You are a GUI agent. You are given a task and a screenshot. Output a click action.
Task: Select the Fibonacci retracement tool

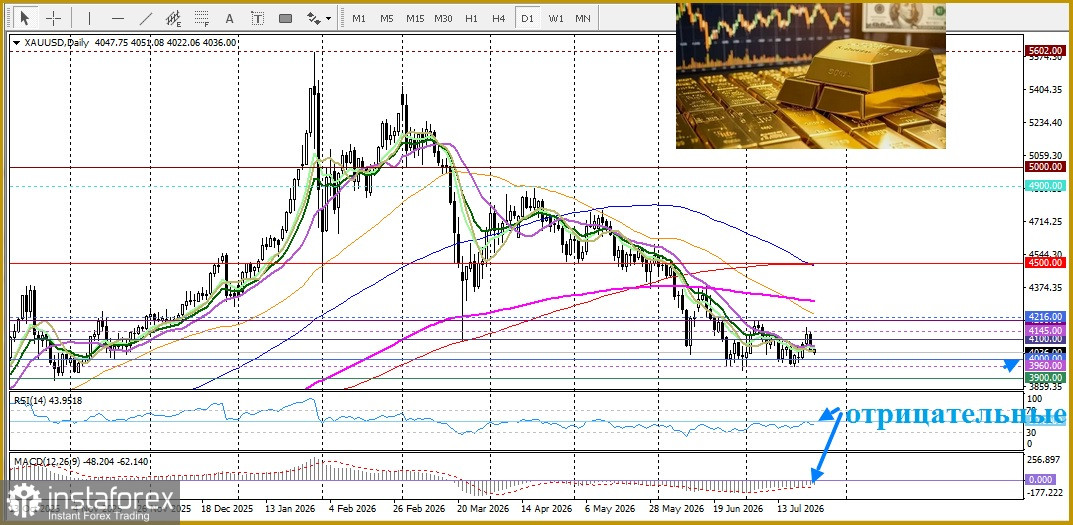click(x=202, y=18)
